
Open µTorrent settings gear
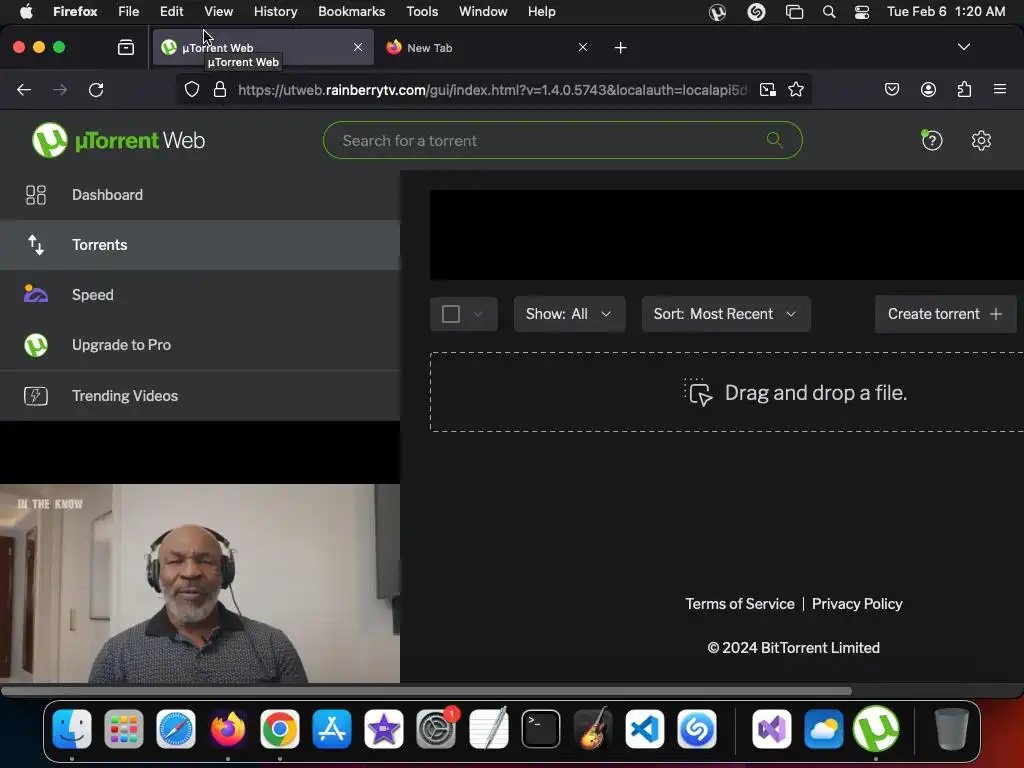tap(981, 140)
